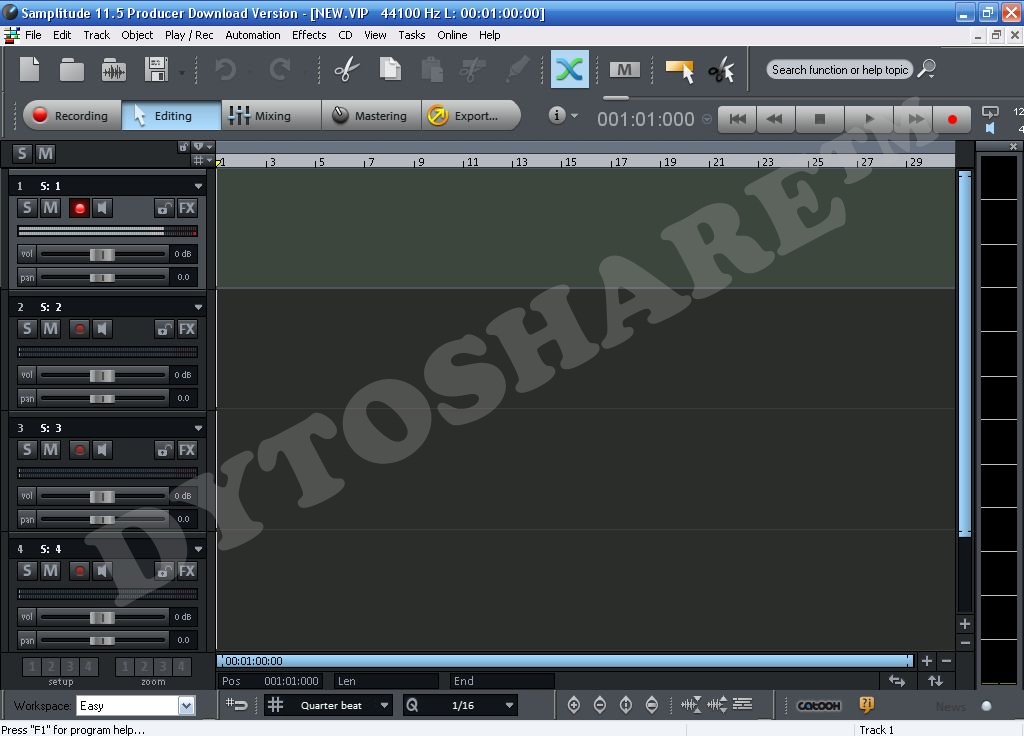This screenshot has height=736, width=1024.
Task: Disarm record on track 1
Action: click(x=80, y=208)
